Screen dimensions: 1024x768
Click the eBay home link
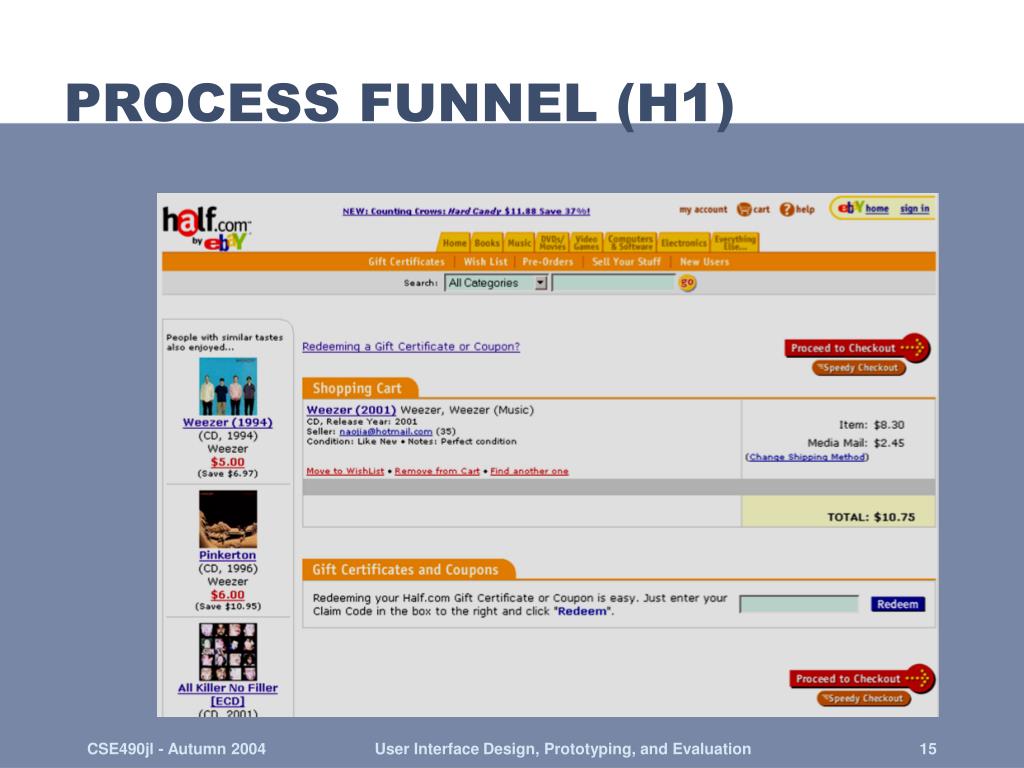coord(877,208)
